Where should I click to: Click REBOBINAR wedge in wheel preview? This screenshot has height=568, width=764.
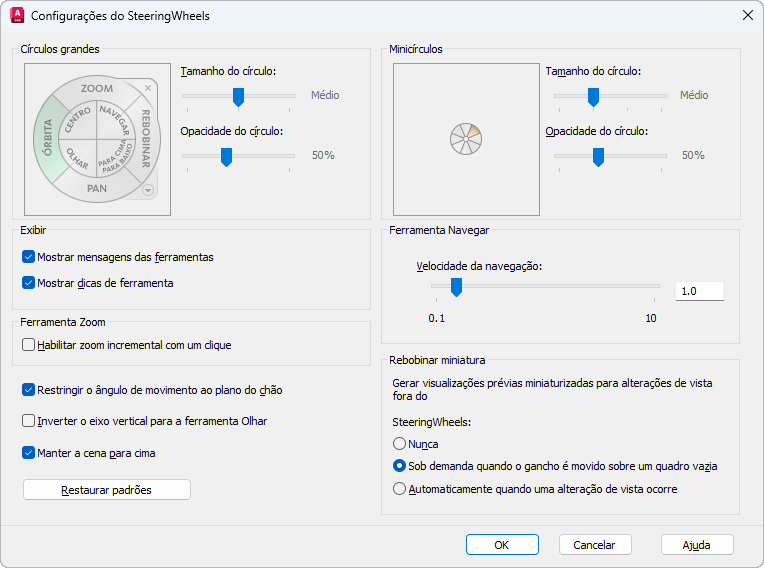pyautogui.click(x=146, y=138)
